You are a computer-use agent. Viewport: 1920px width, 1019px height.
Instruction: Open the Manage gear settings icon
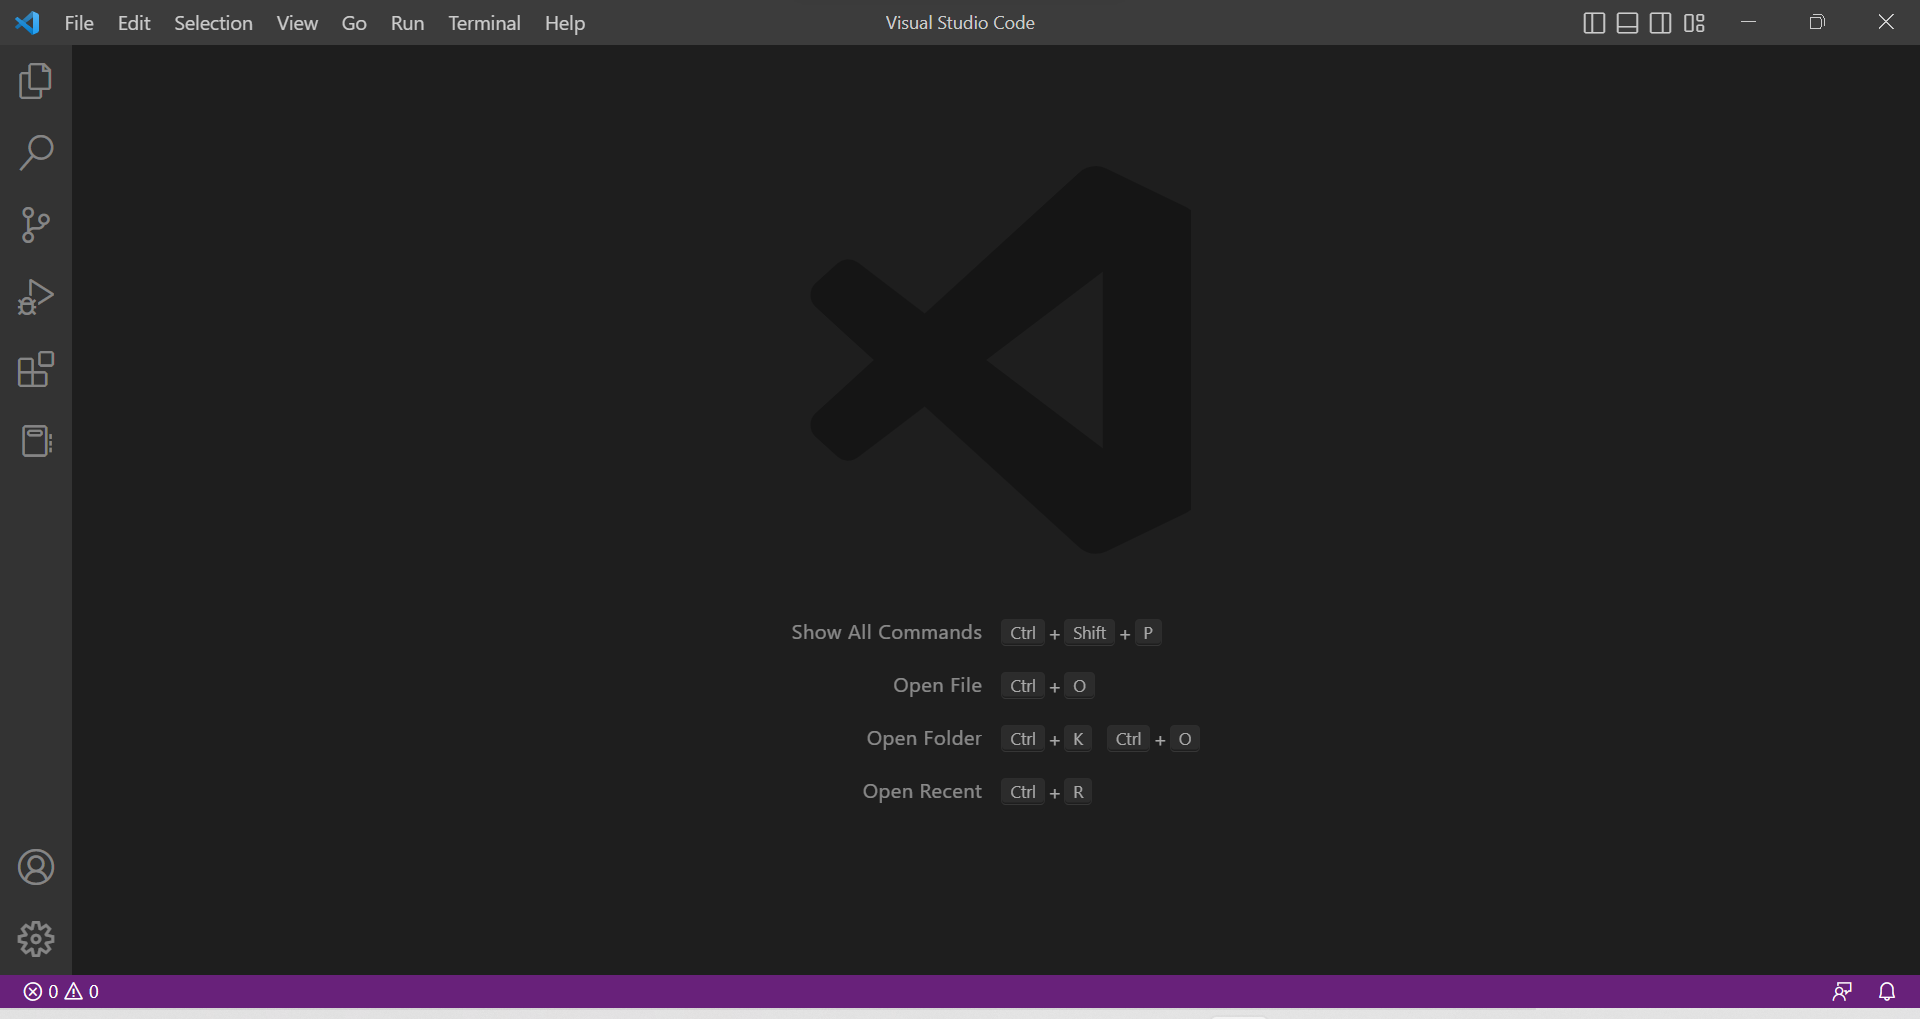point(36,939)
